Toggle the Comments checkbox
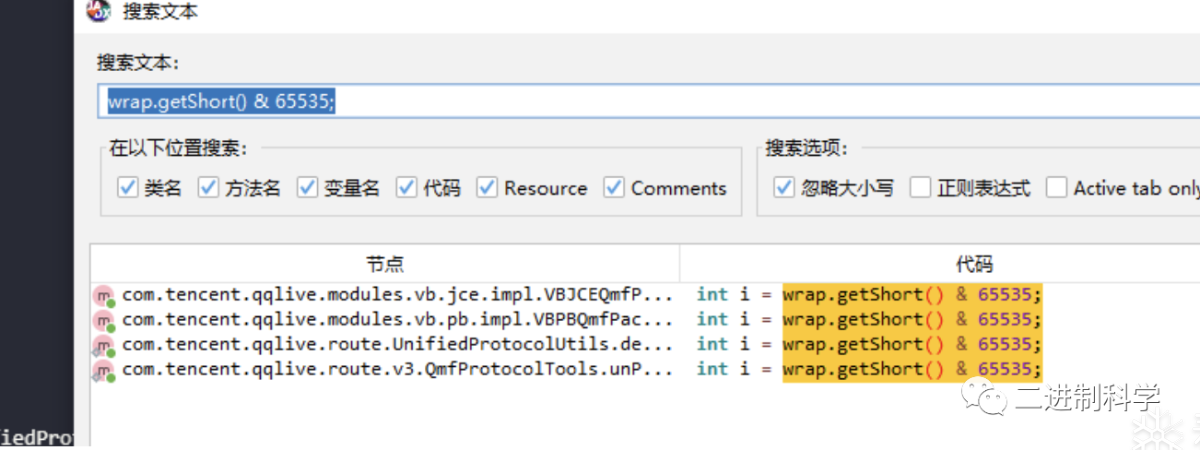1200x450 pixels. pyautogui.click(x=614, y=188)
